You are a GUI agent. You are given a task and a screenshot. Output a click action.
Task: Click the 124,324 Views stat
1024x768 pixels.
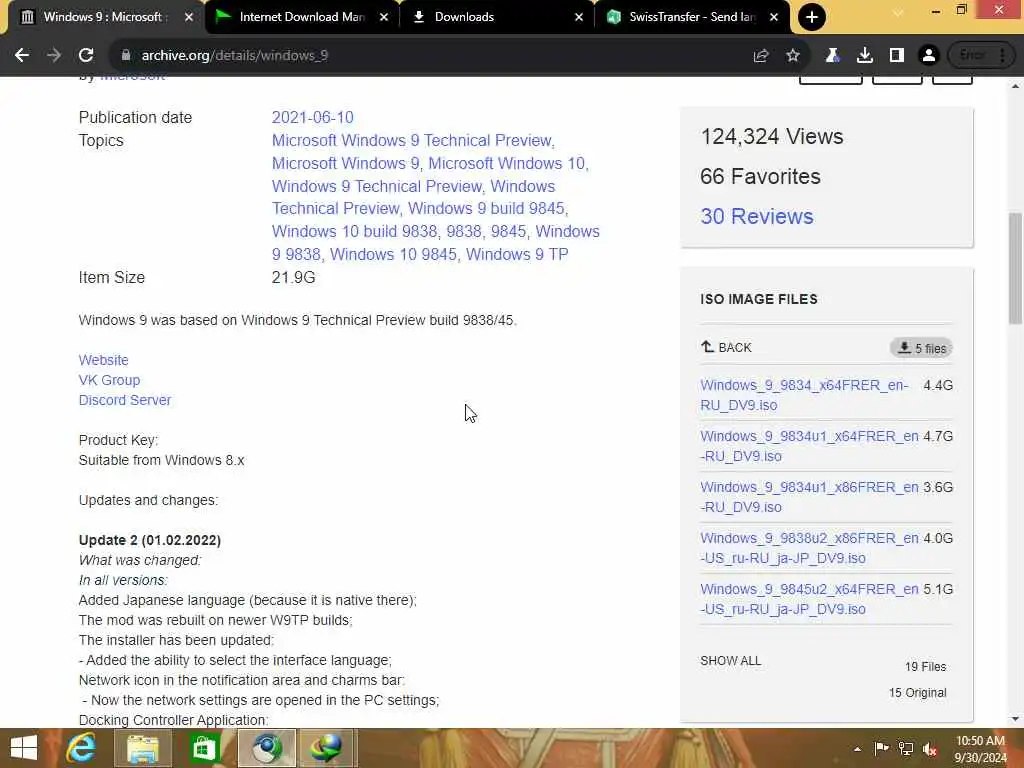click(x=772, y=136)
